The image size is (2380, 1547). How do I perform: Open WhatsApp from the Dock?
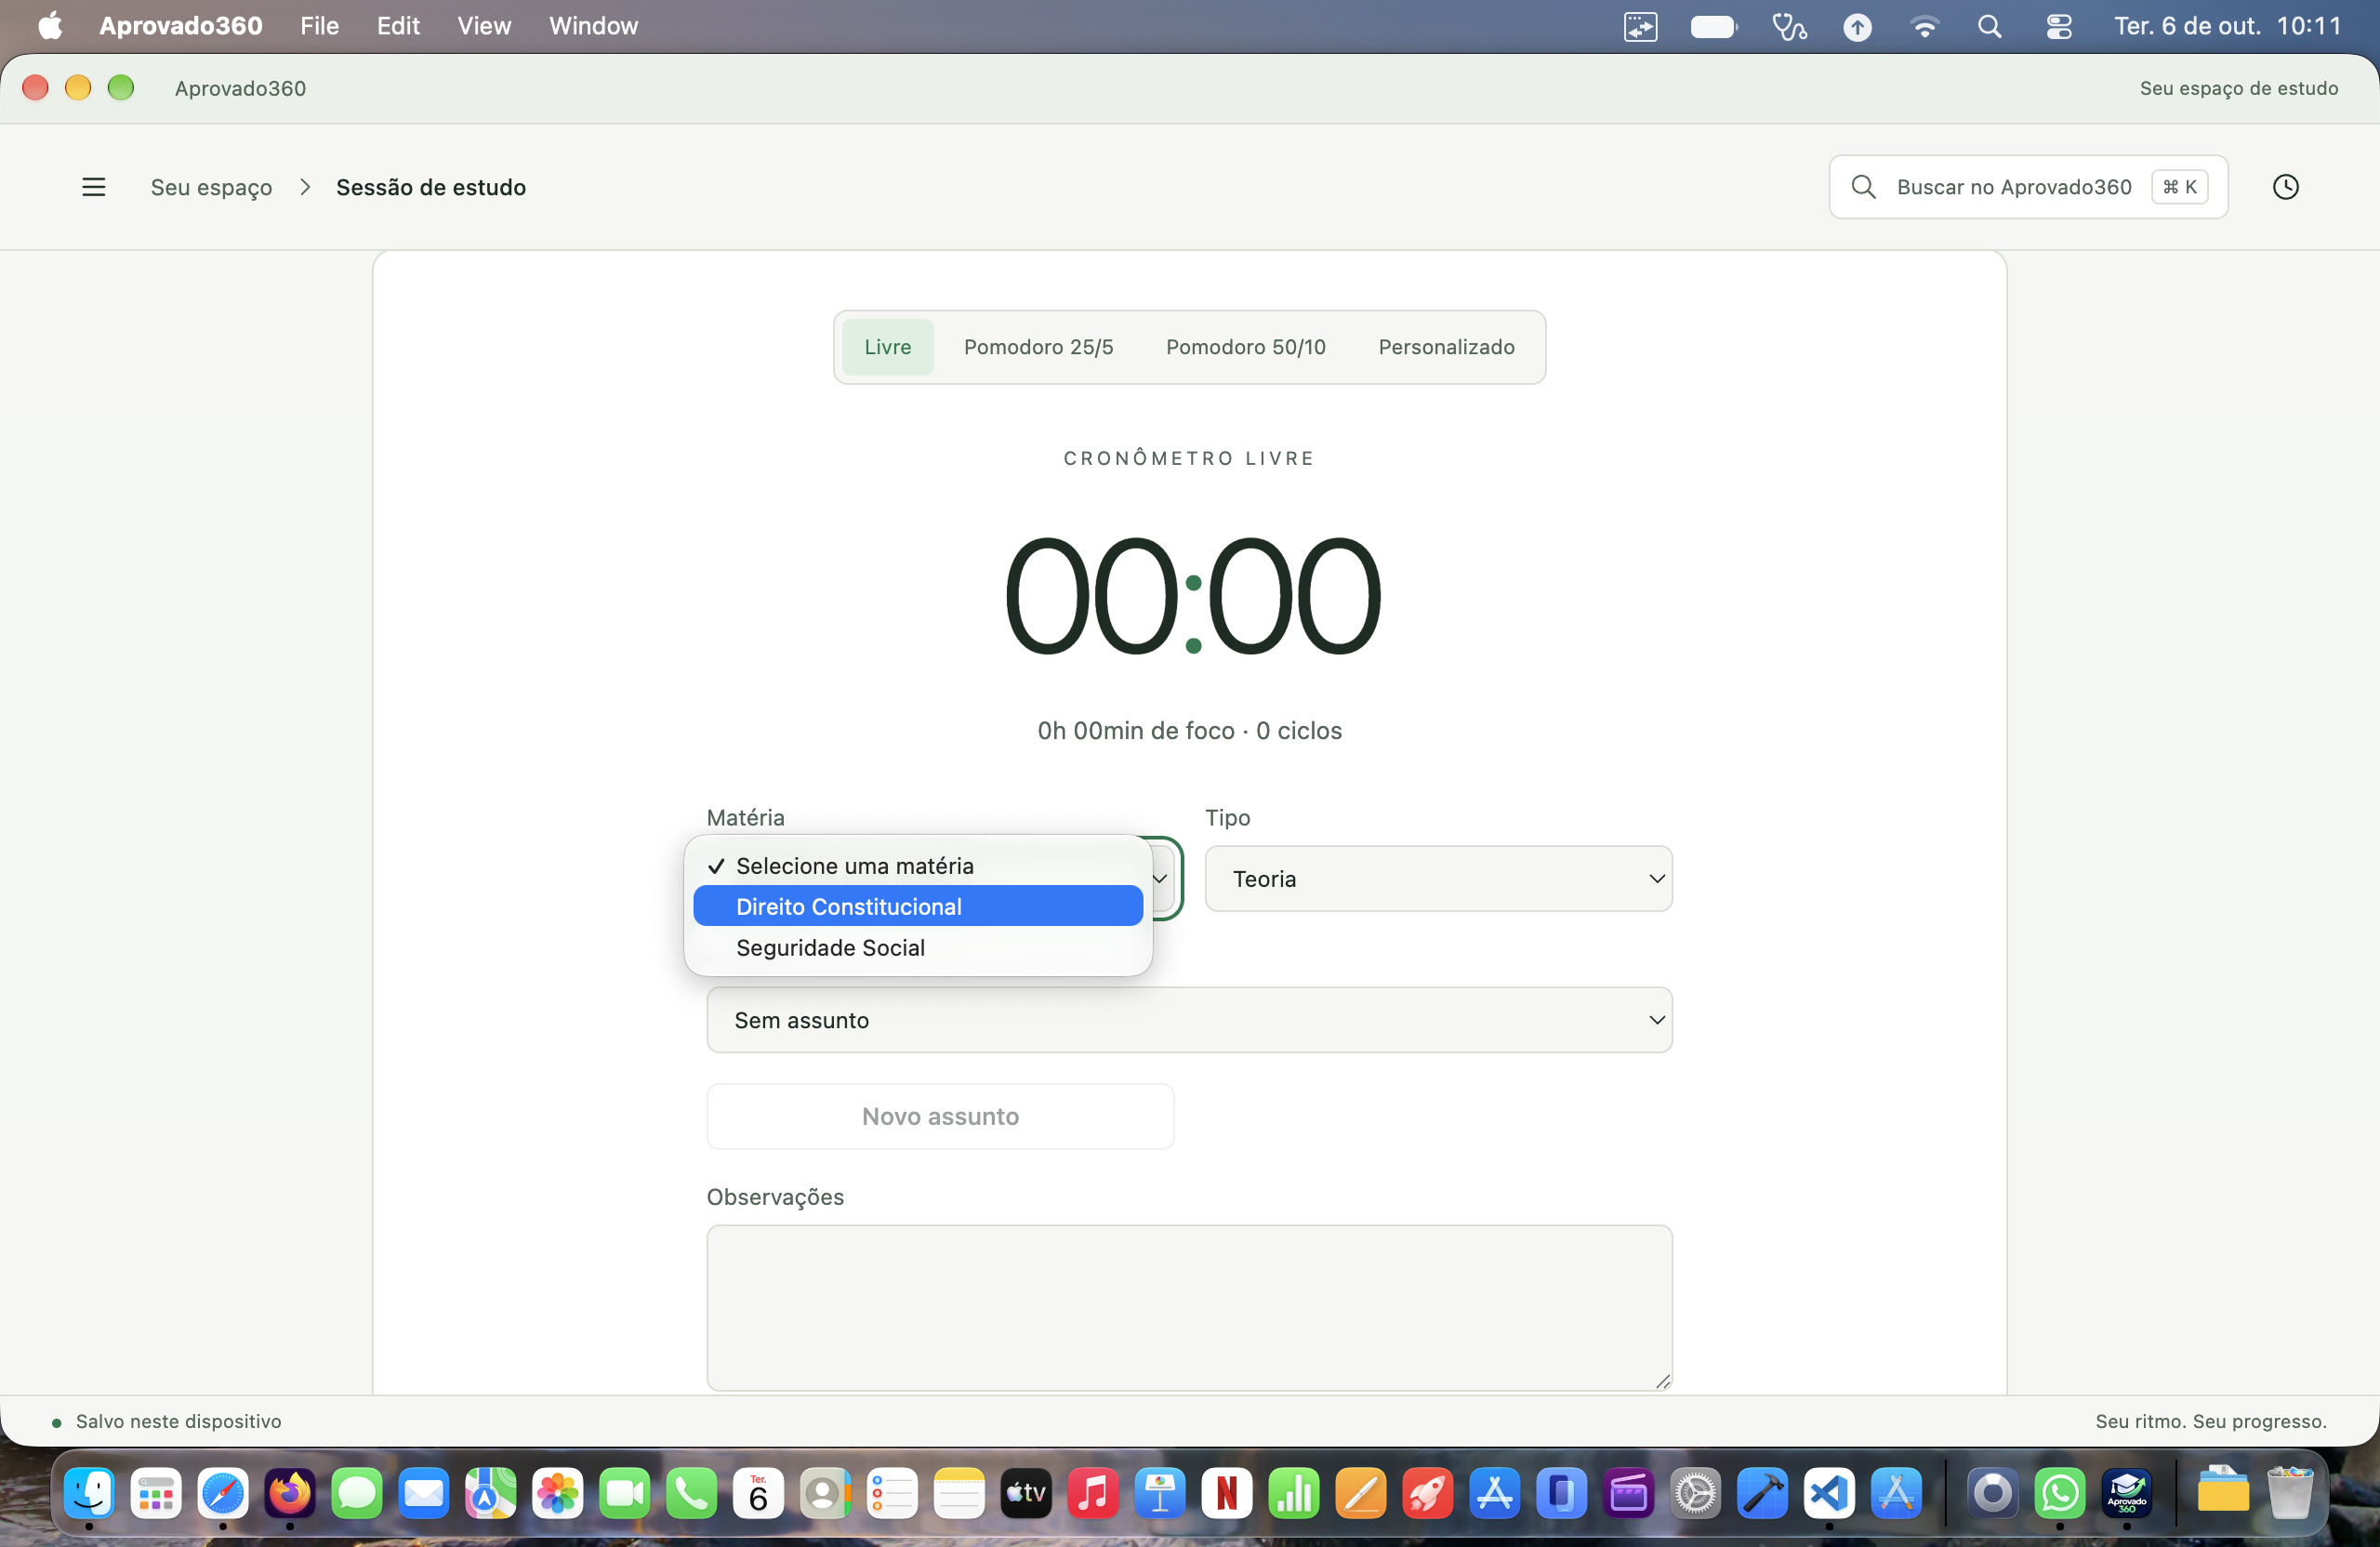click(x=2060, y=1494)
